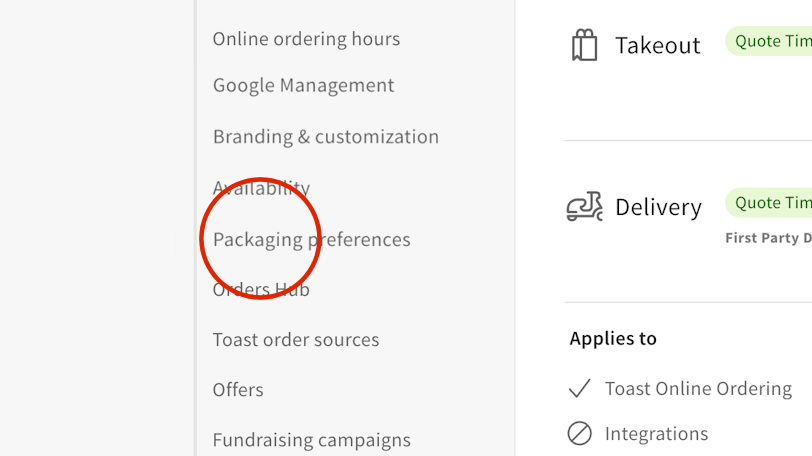Click the Toast Online Ordering label
Image resolution: width=812 pixels, height=456 pixels.
tap(698, 388)
